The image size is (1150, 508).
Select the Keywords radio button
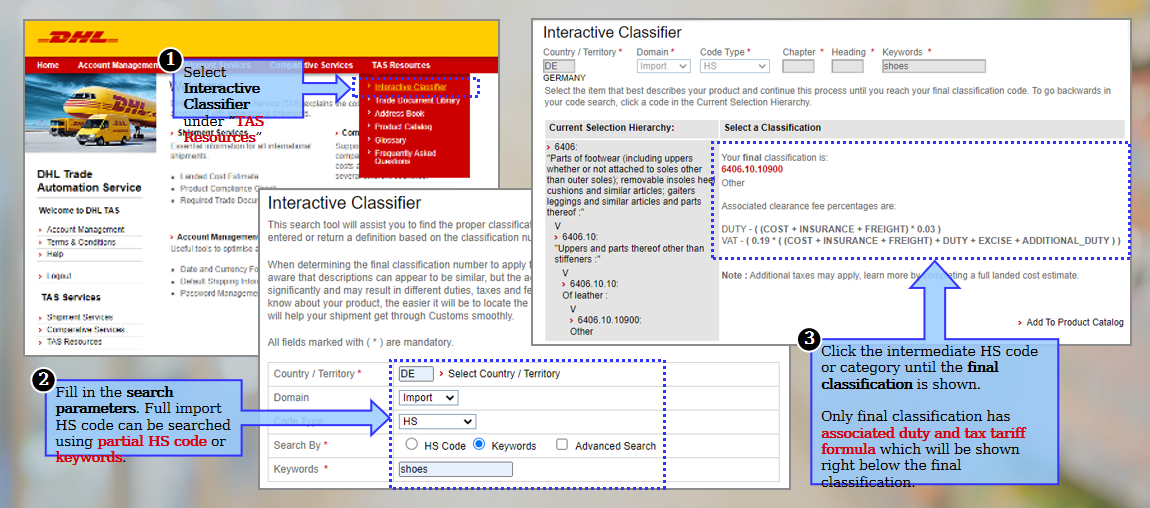[480, 445]
